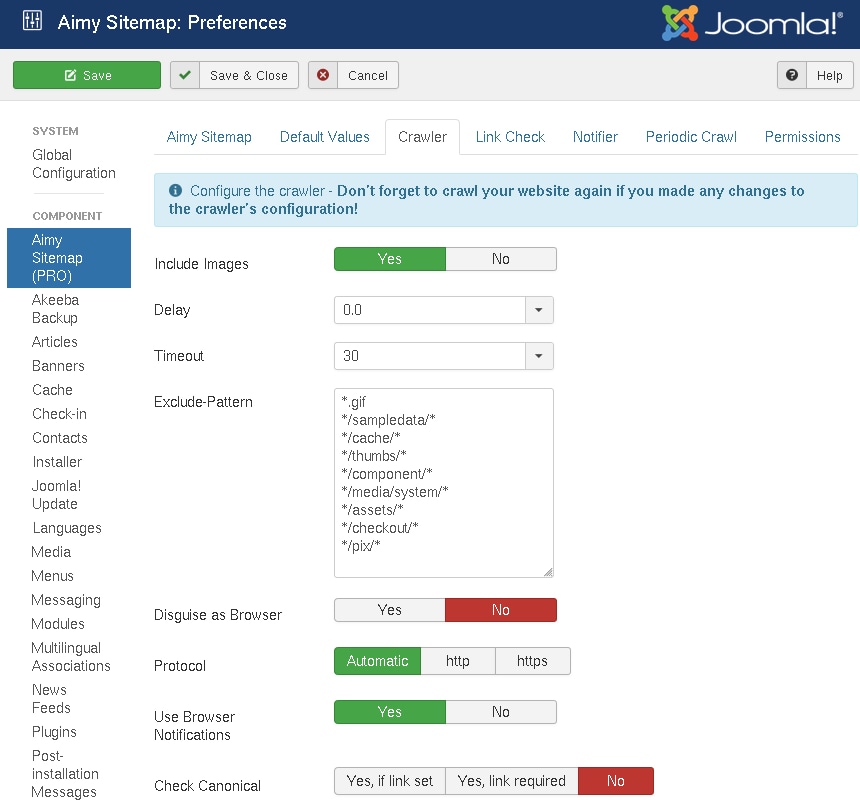
Task: Click the question mark Help icon
Action: pyautogui.click(x=792, y=75)
